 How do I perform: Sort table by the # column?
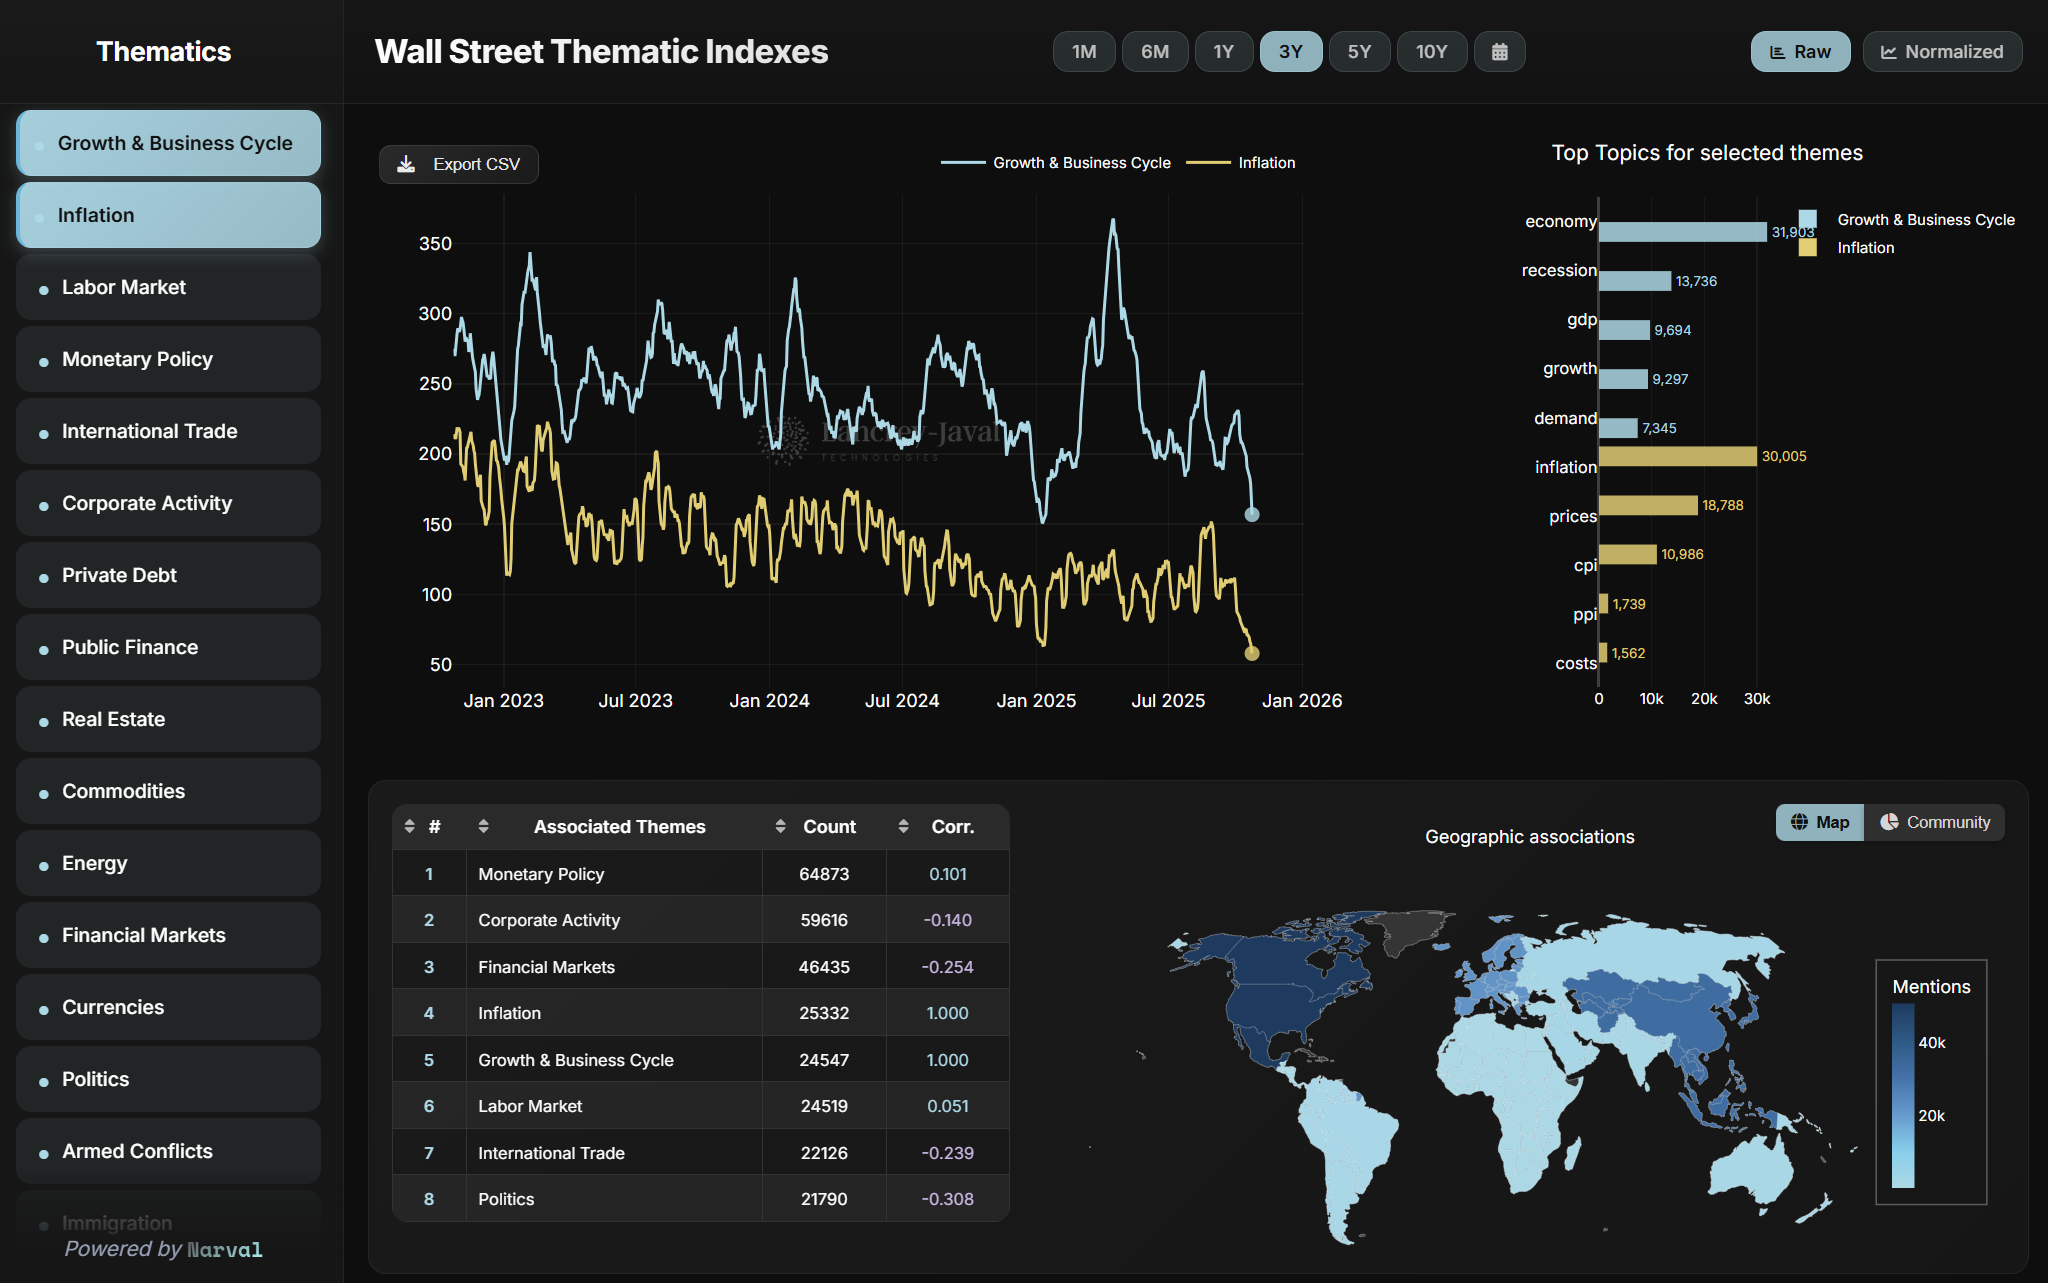409,826
